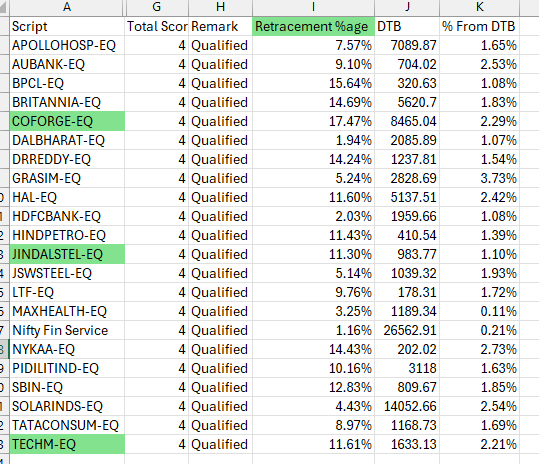
Task: Click % From DTB value 3.73%
Action: 480,178
